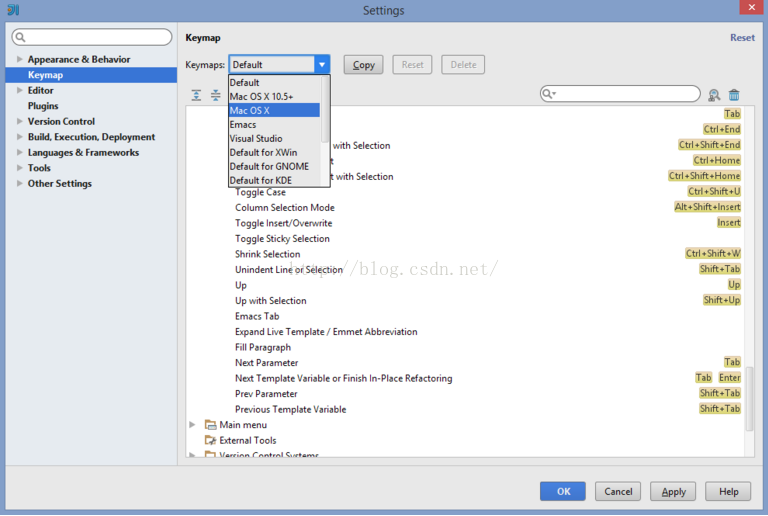Select the External Tools node
This screenshot has width=768, height=516.
247,440
